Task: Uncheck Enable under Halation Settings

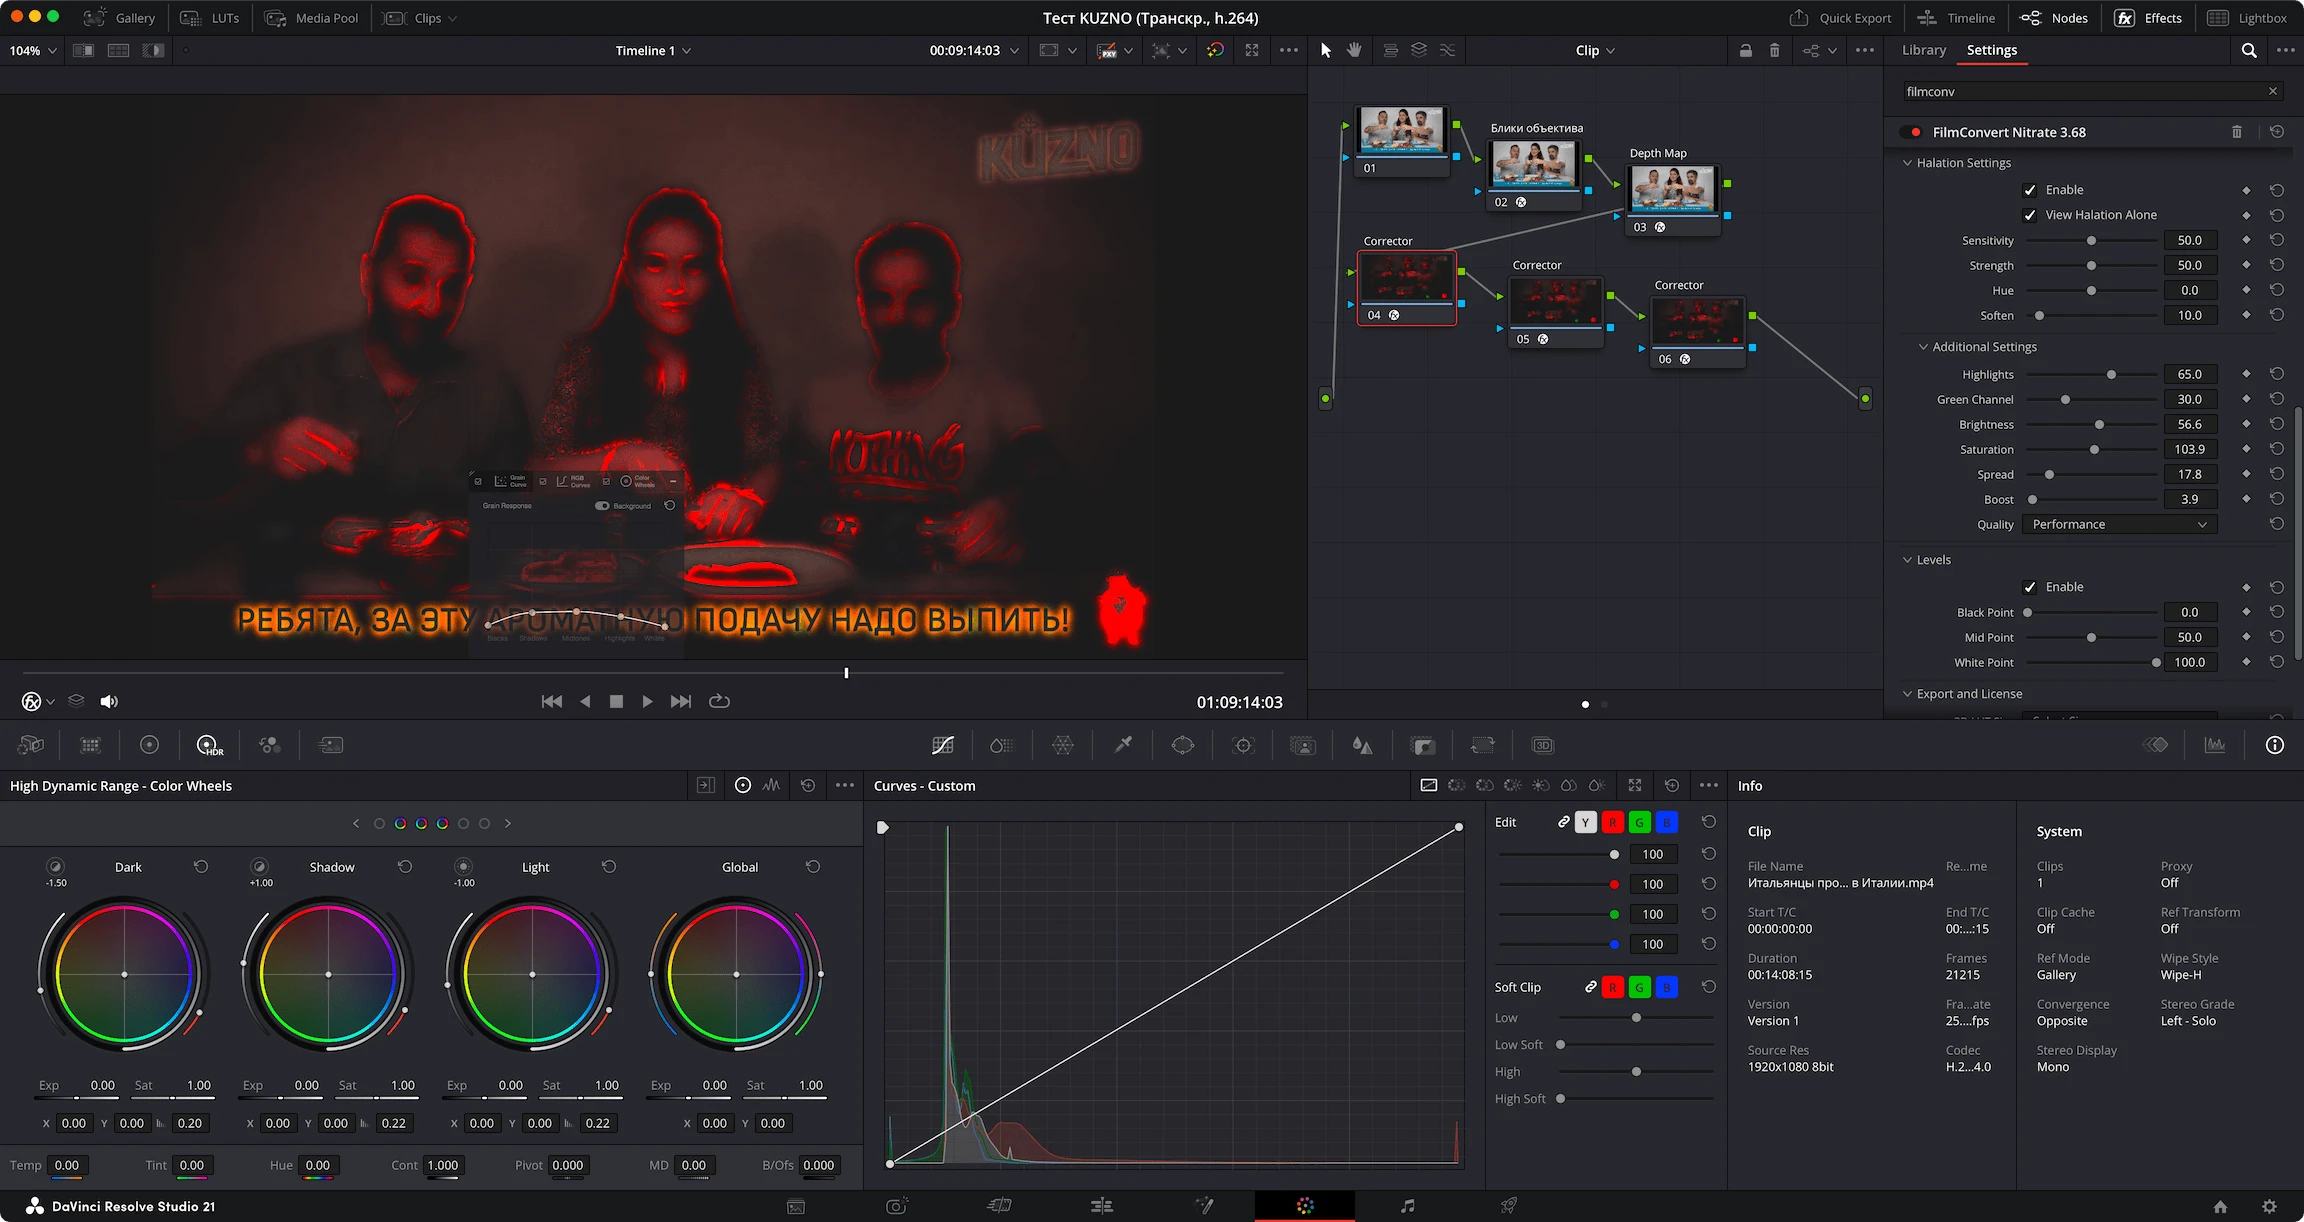Action: click(x=2030, y=190)
